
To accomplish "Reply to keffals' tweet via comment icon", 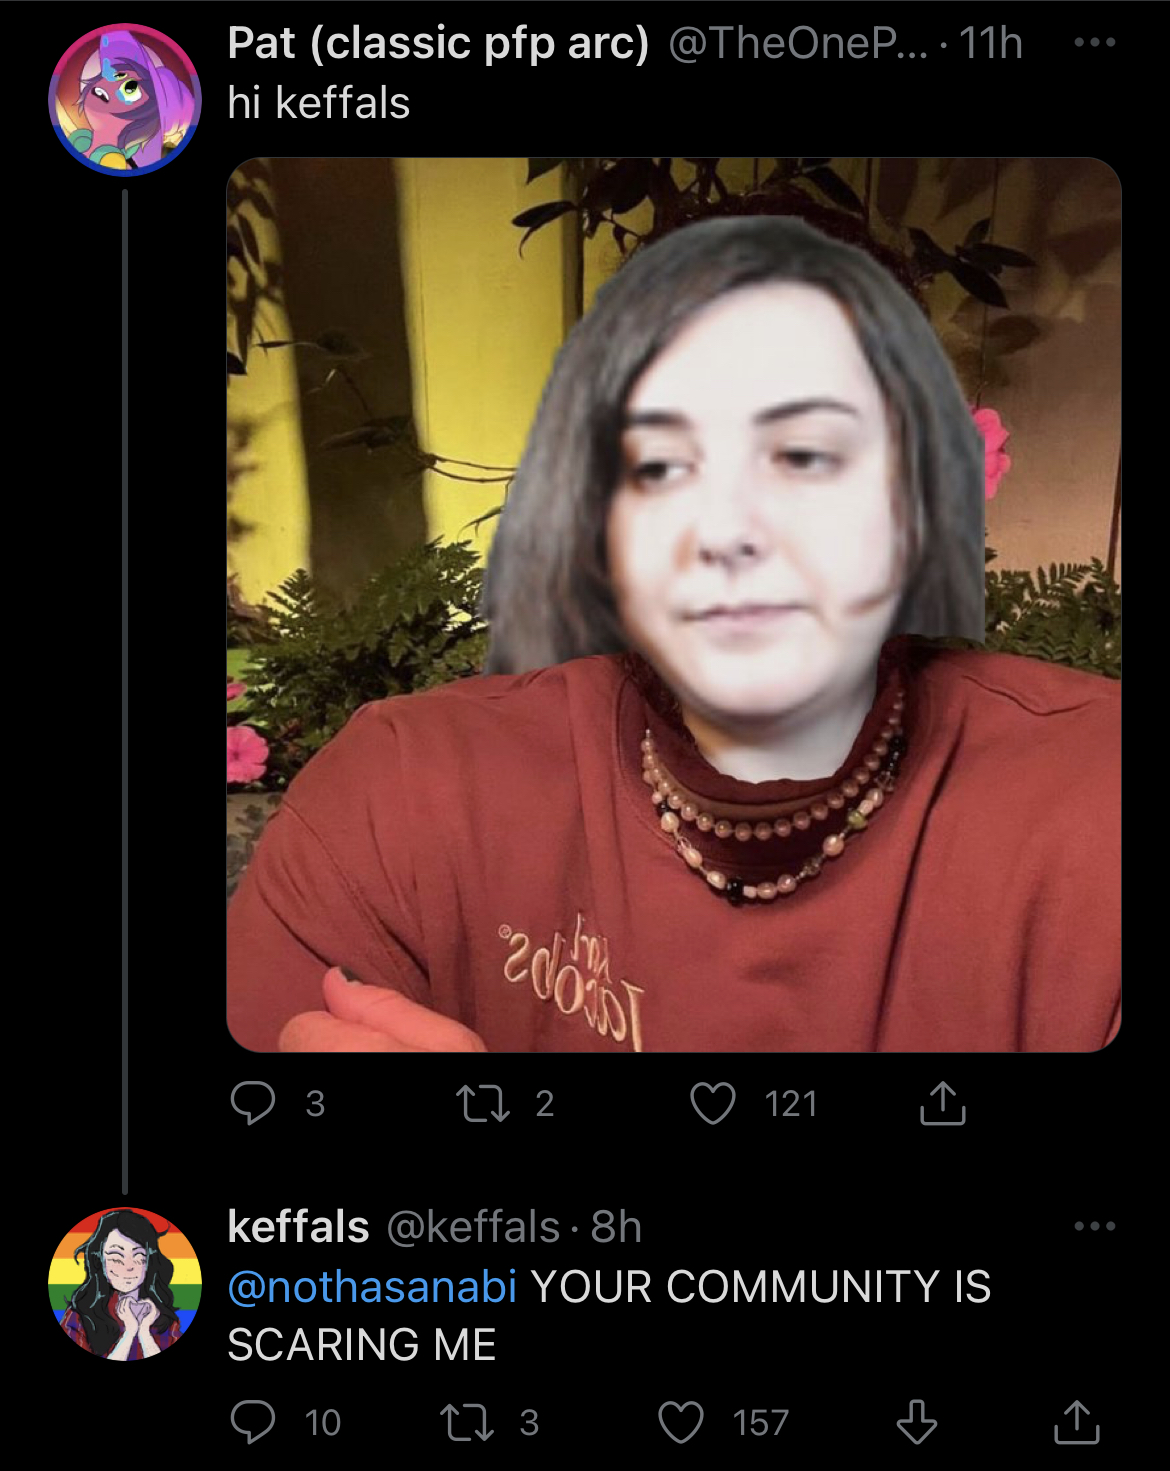I will pyautogui.click(x=252, y=1422).
